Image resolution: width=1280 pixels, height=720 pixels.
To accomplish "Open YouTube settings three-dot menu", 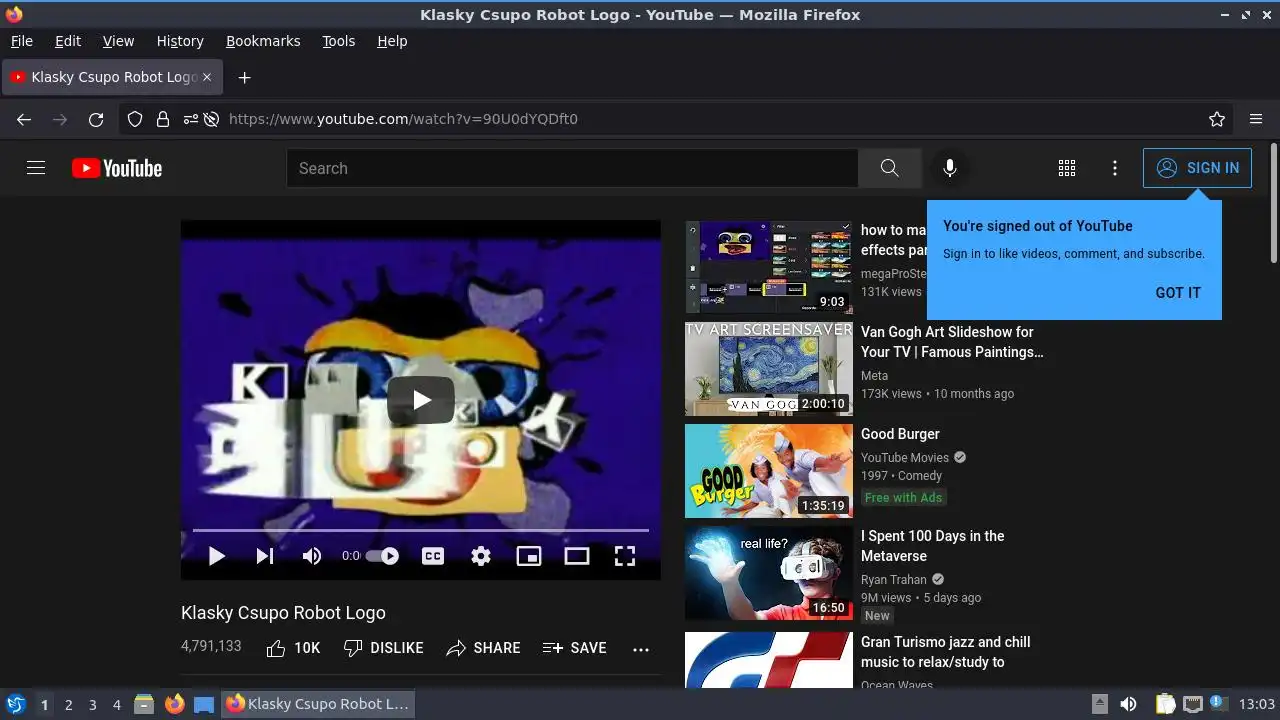I will click(x=1115, y=168).
